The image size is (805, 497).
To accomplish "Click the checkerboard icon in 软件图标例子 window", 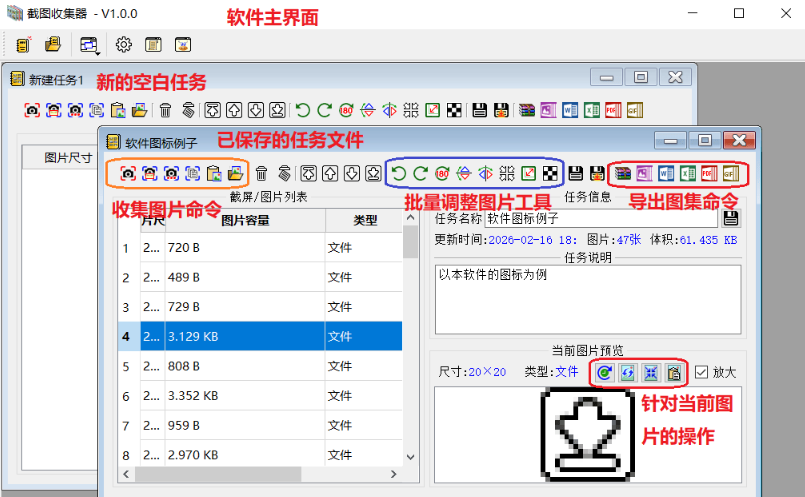I will click(x=550, y=174).
